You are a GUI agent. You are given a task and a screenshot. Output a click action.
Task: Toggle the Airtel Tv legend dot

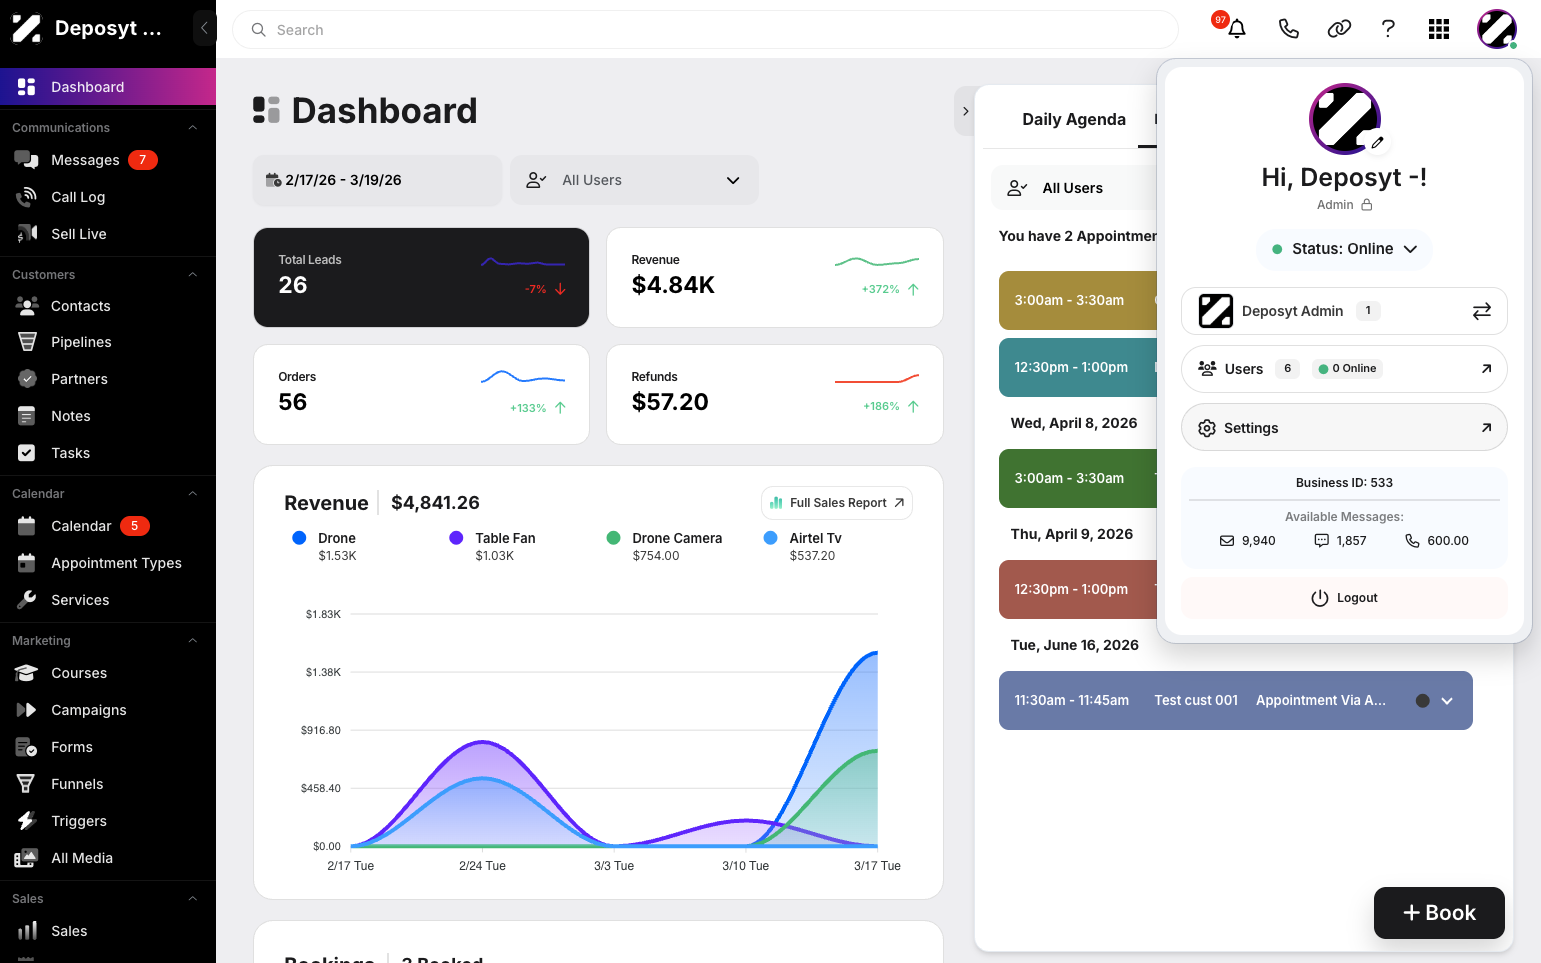pos(770,538)
